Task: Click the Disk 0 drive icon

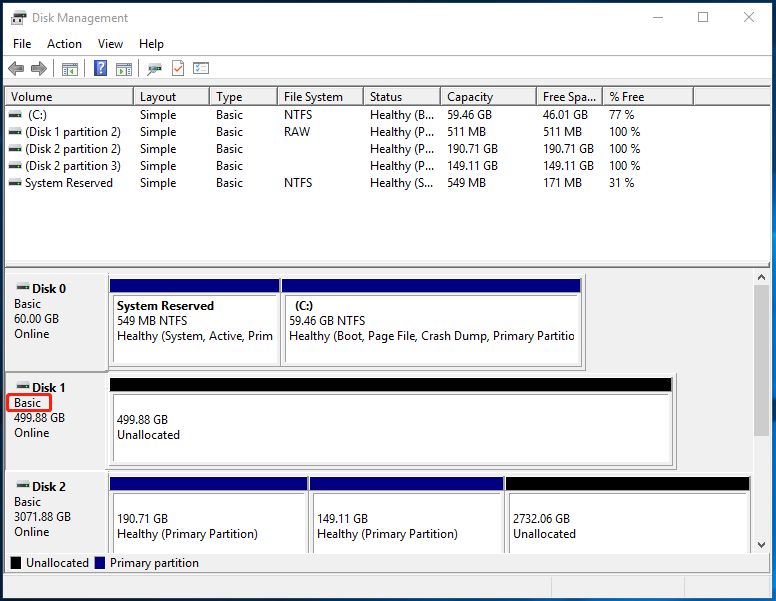Action: (23, 287)
